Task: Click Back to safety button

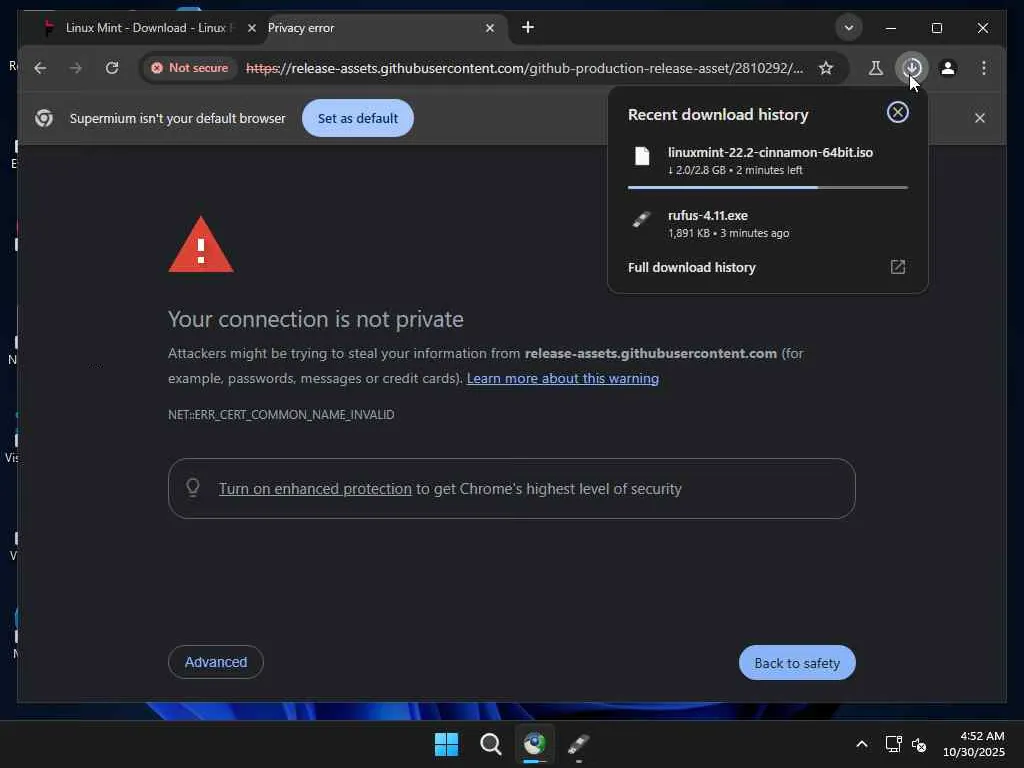Action: (797, 663)
